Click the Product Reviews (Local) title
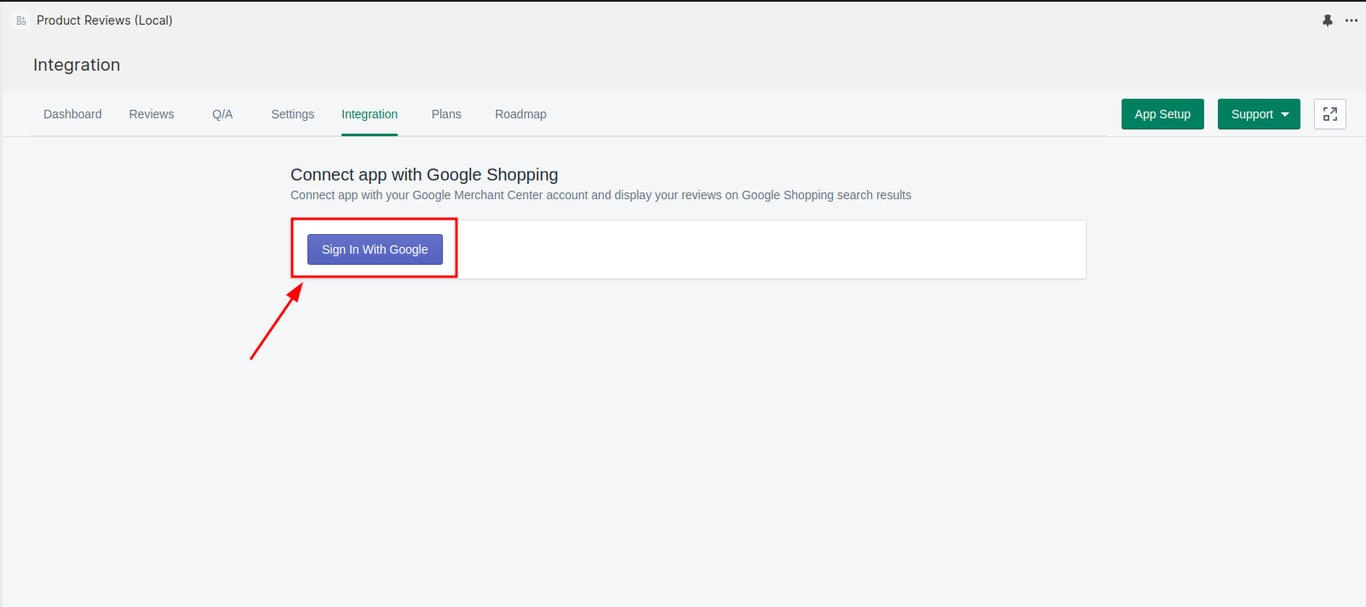This screenshot has width=1366, height=607. click(105, 21)
